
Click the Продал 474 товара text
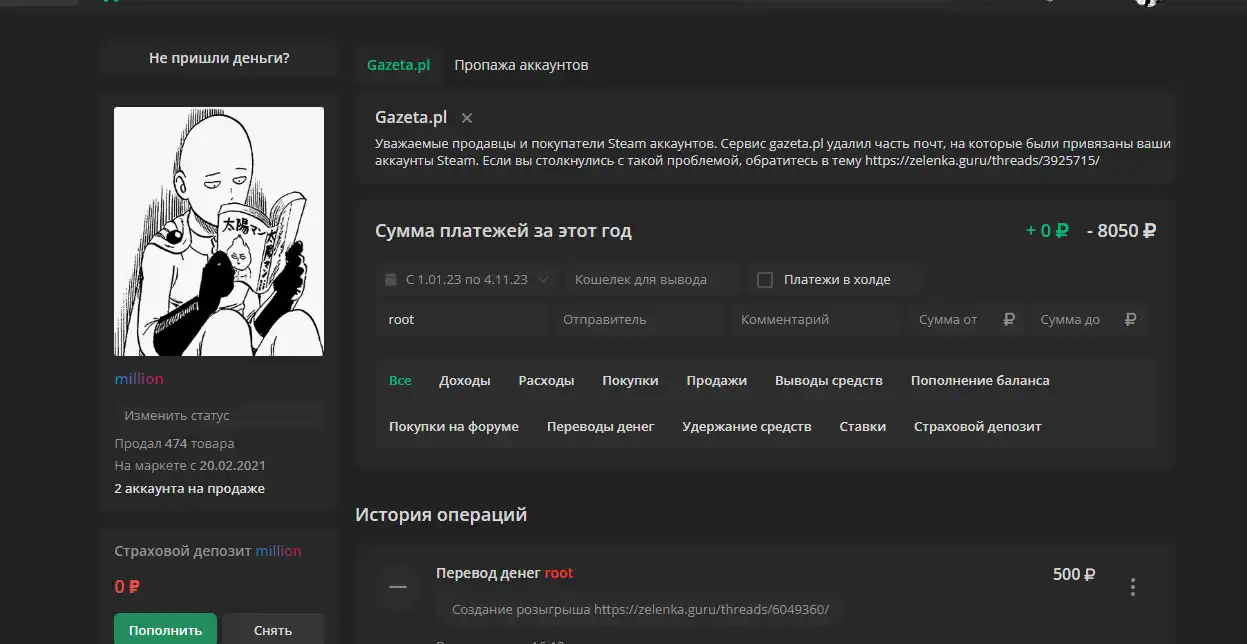point(174,443)
